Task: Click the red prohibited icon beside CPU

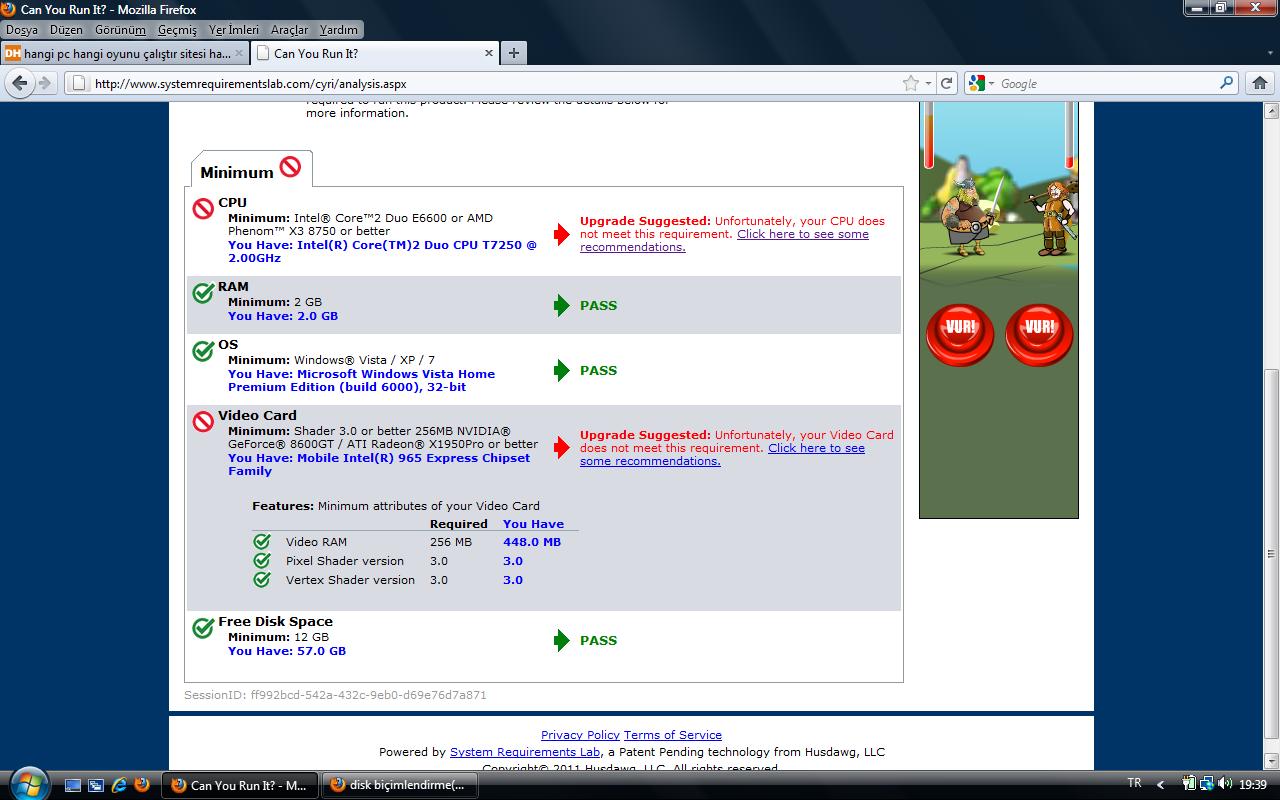Action: point(203,208)
